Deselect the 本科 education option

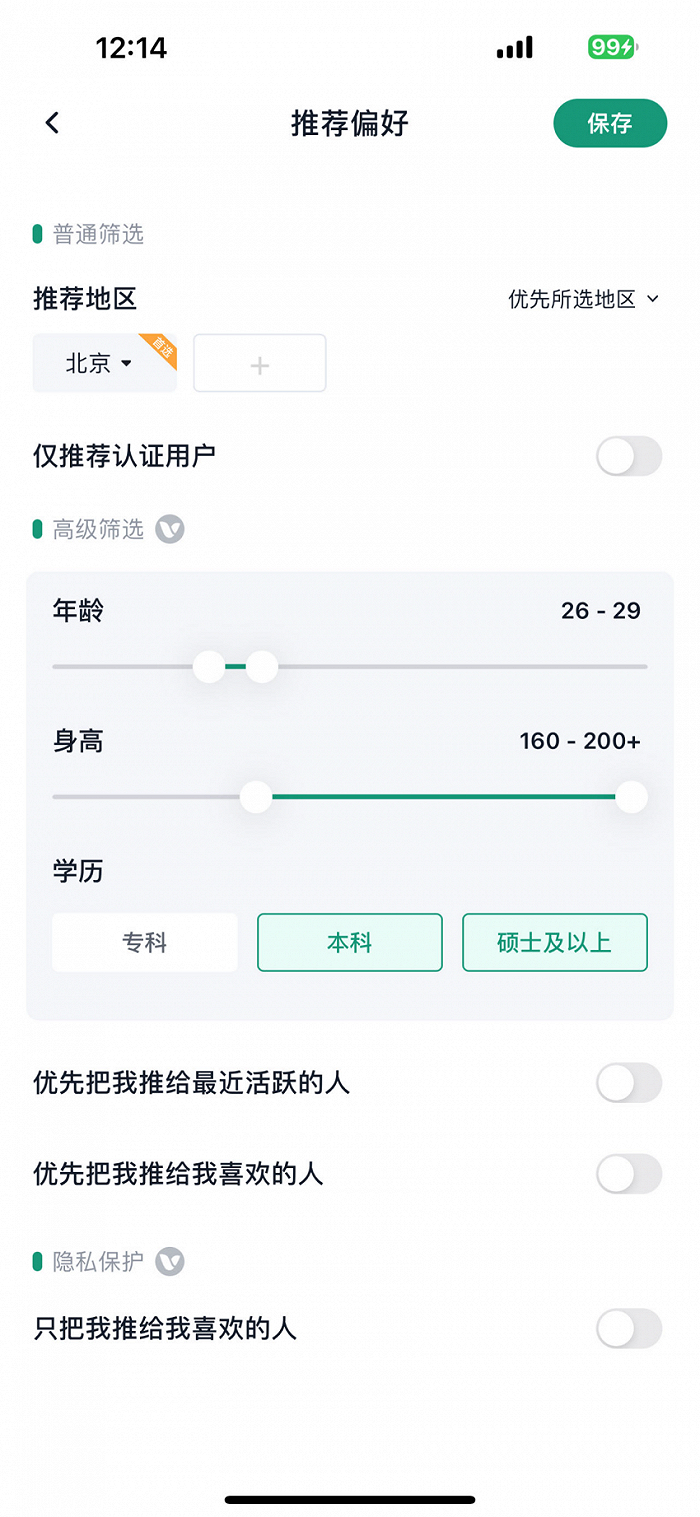tap(349, 942)
